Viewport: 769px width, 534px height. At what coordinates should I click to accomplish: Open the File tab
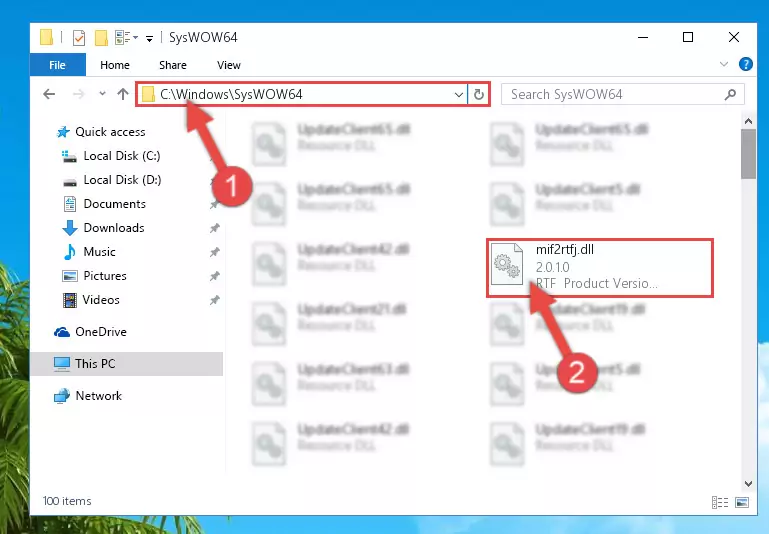[x=57, y=65]
